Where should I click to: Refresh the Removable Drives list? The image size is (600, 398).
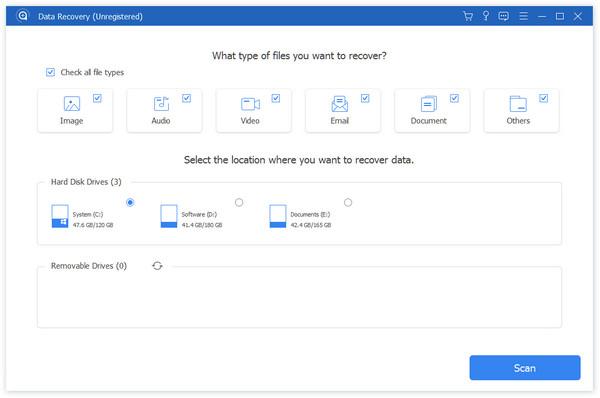click(x=157, y=266)
